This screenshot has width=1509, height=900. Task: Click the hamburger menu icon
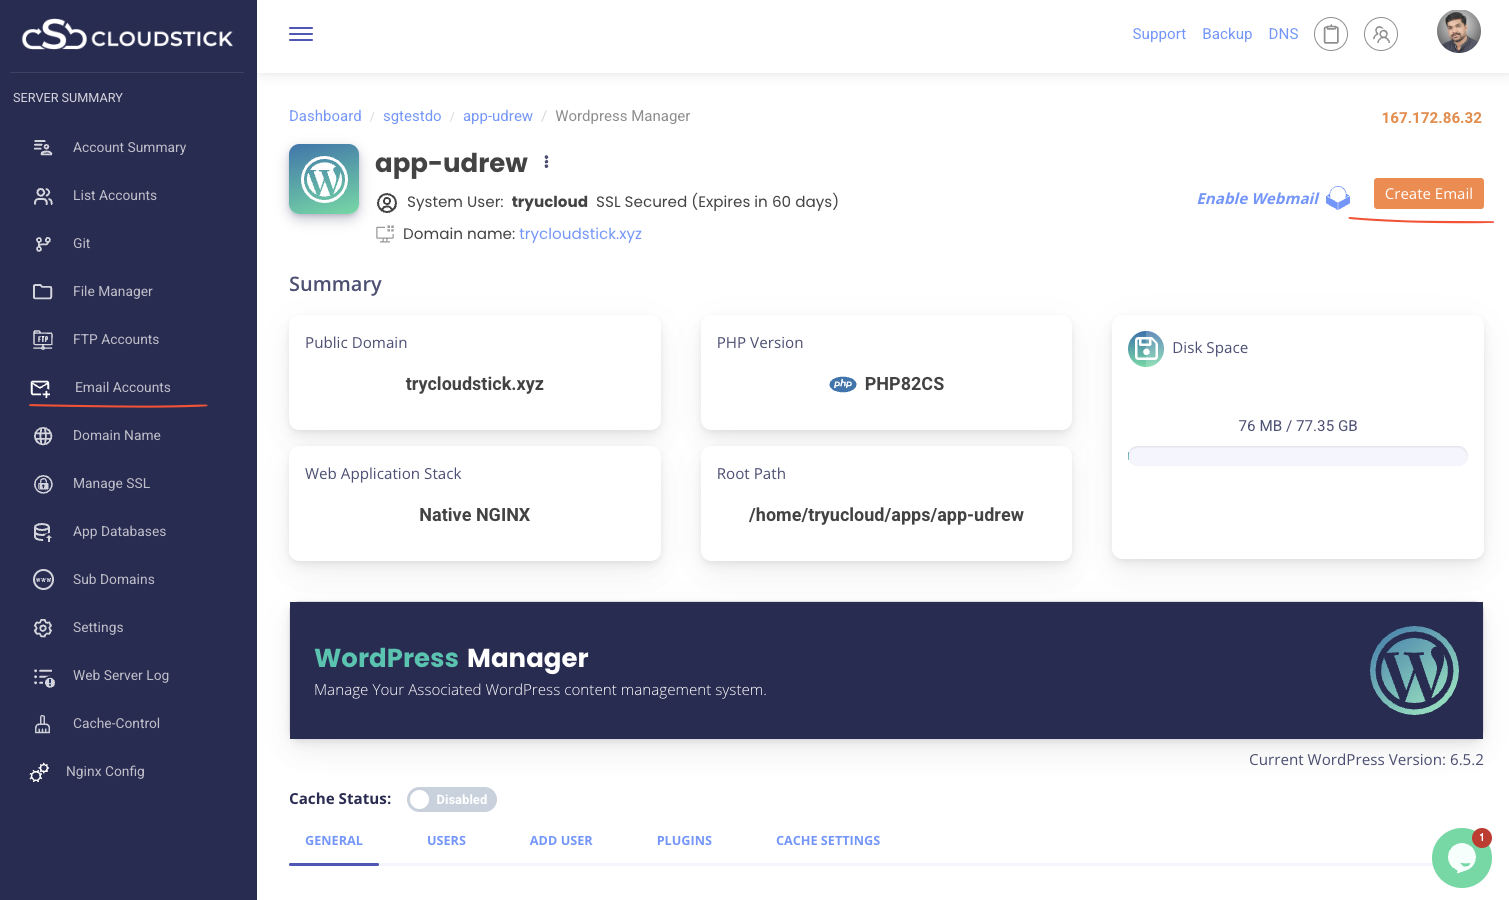[301, 34]
